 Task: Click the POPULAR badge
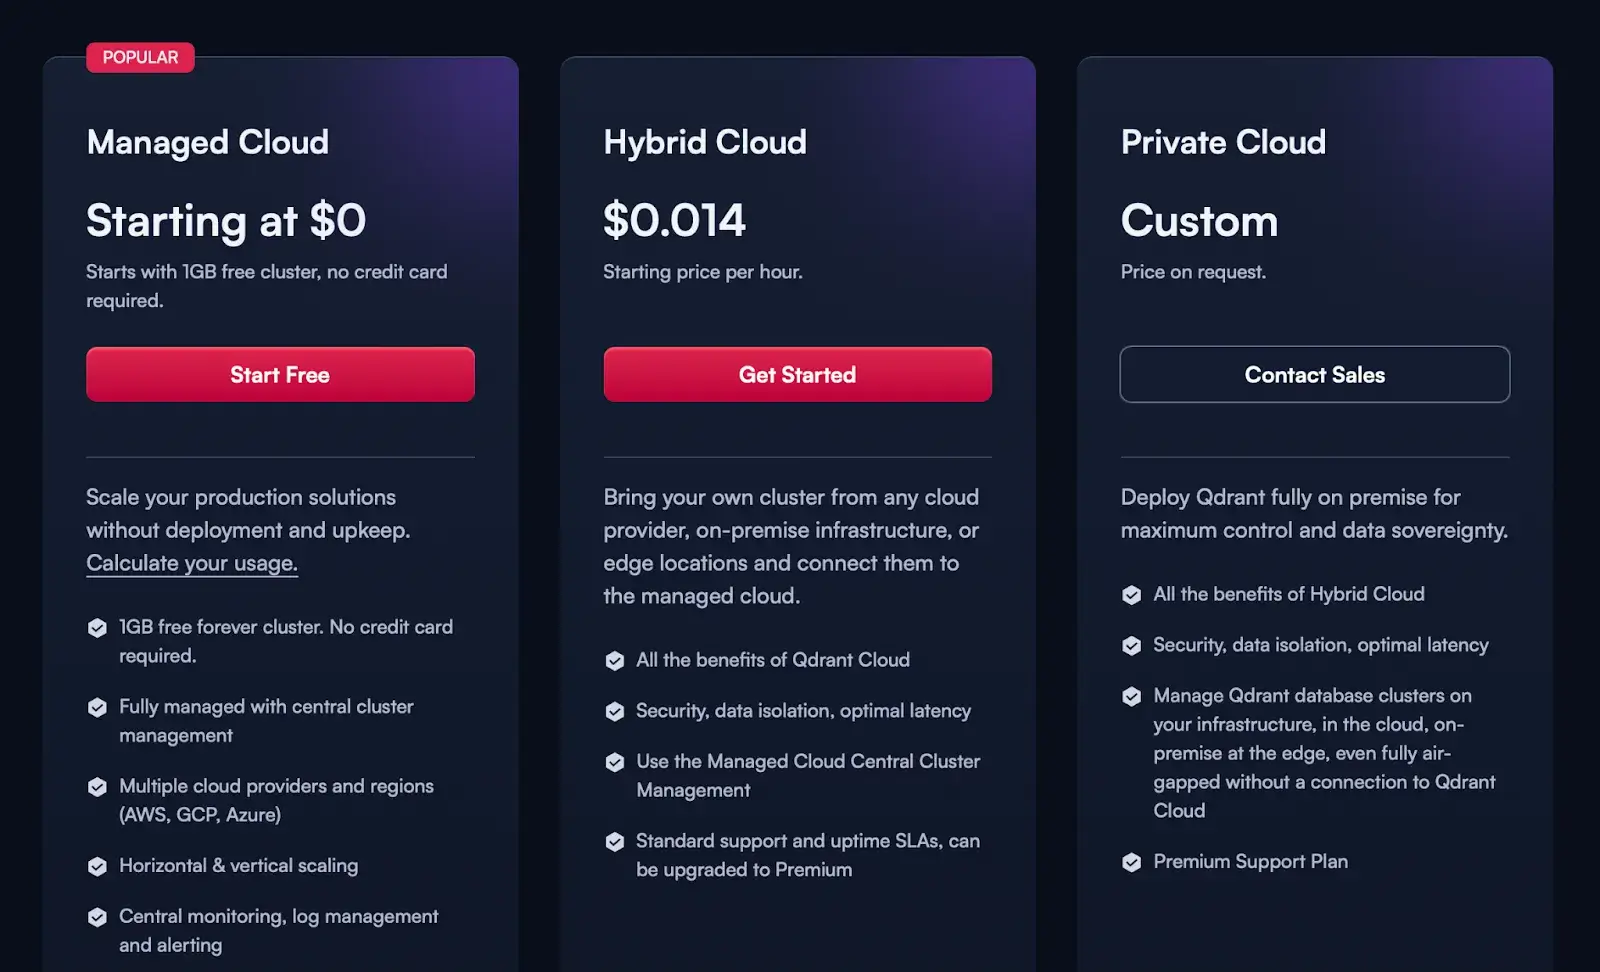pyautogui.click(x=140, y=58)
